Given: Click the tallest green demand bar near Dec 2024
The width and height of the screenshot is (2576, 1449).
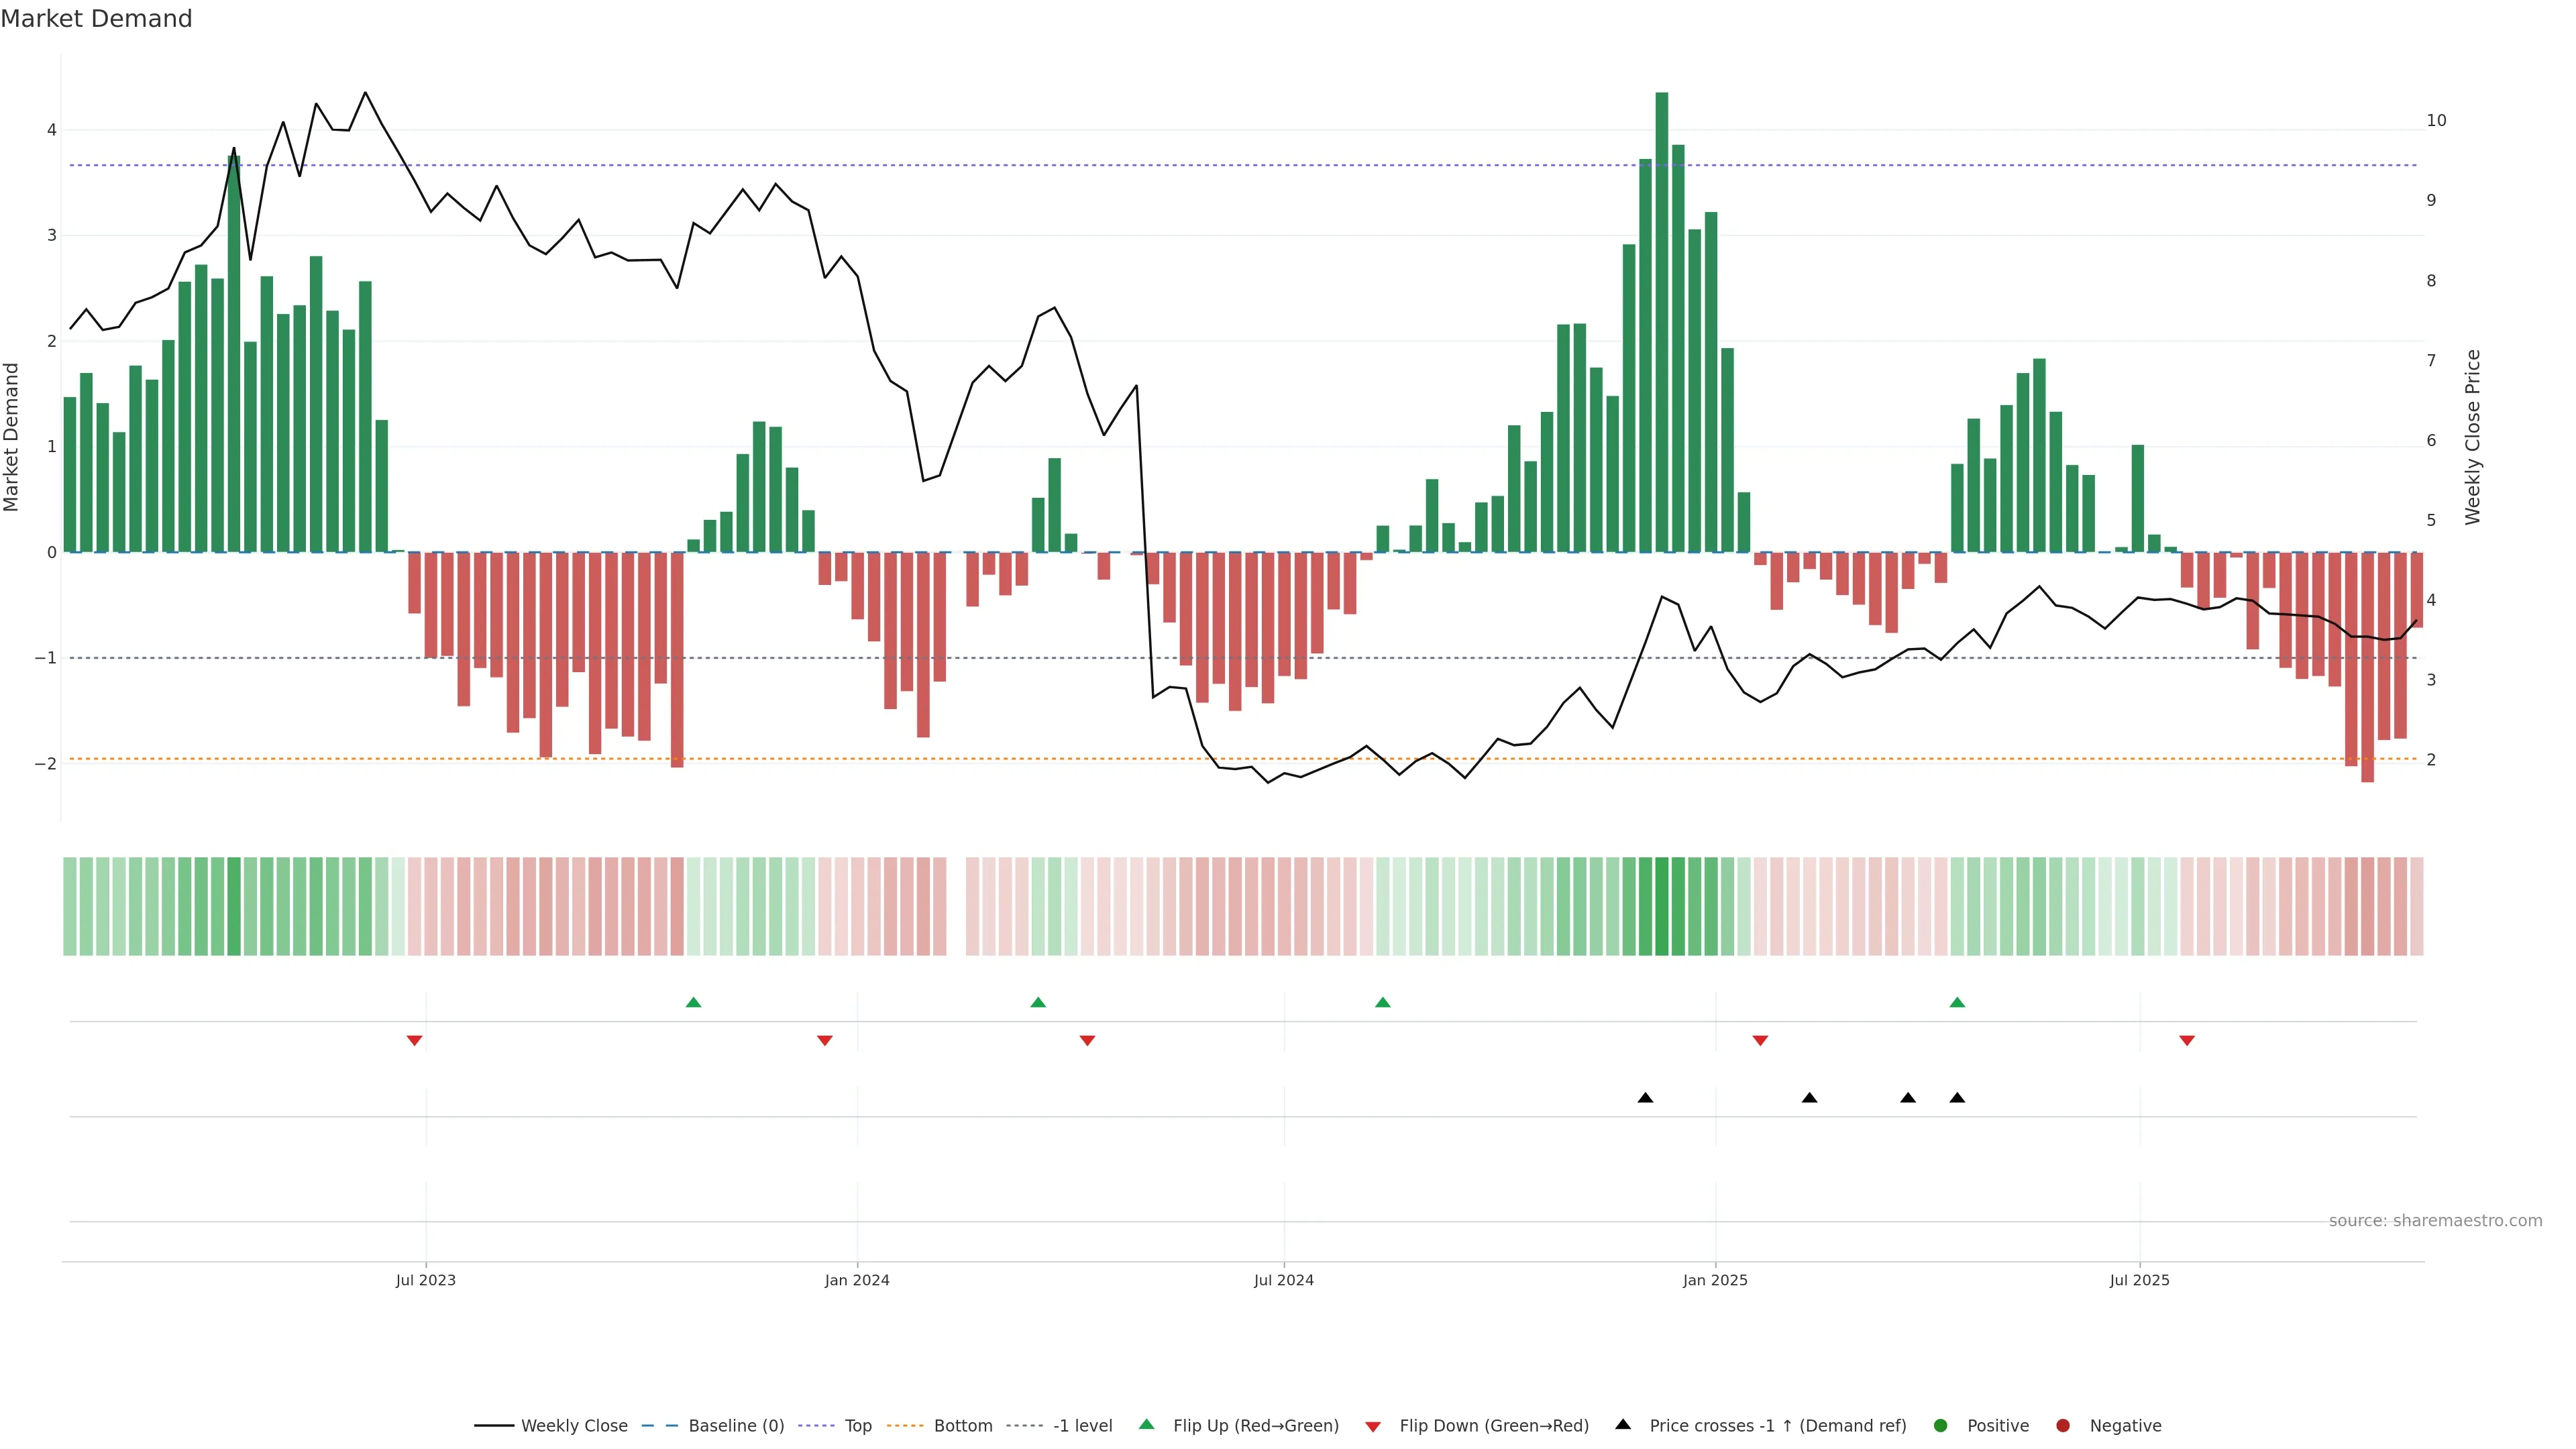Looking at the screenshot, I should 1662,320.
